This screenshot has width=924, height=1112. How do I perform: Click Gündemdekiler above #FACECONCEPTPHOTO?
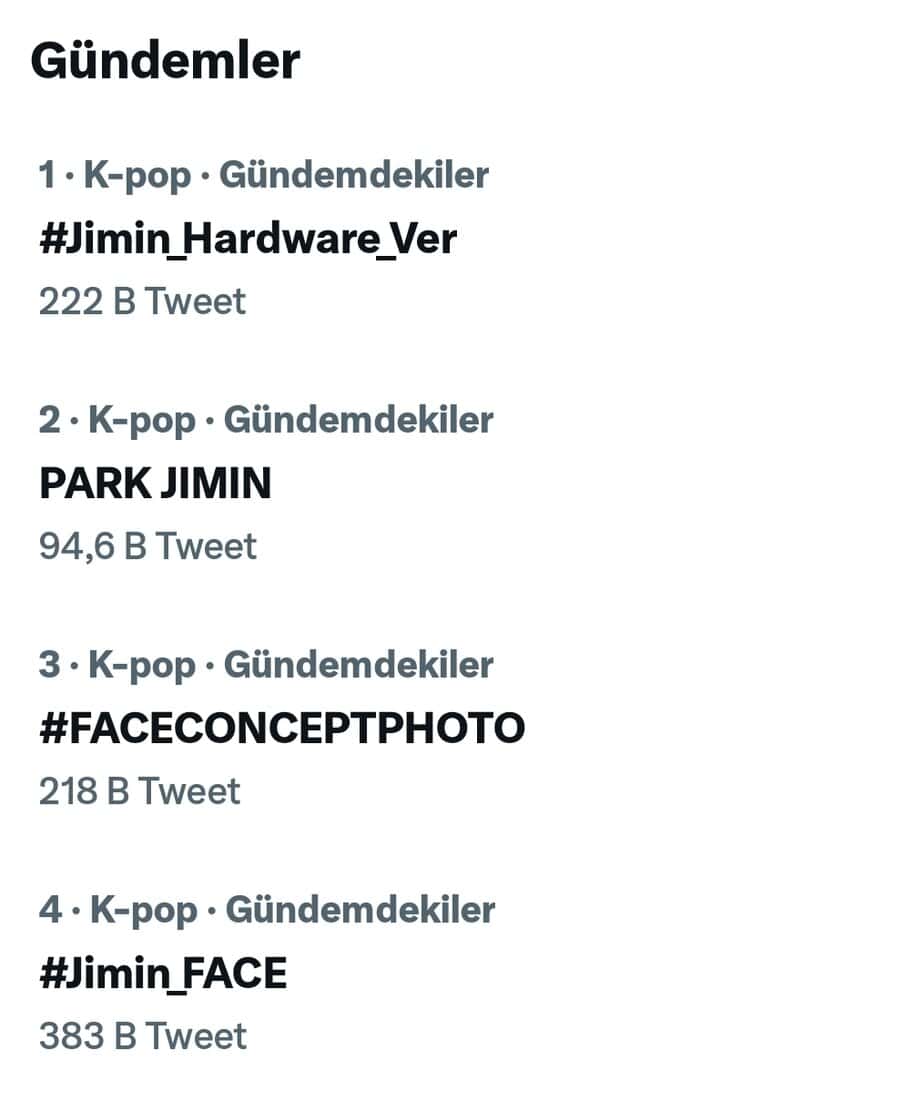click(358, 665)
